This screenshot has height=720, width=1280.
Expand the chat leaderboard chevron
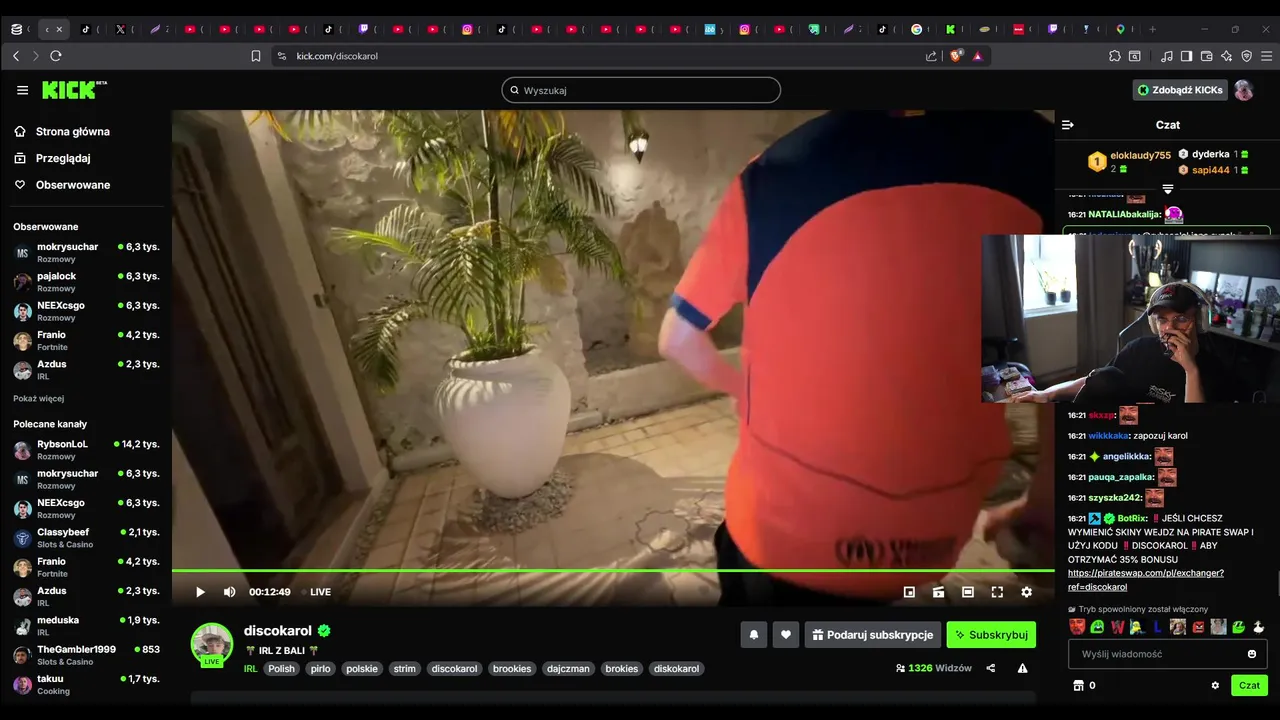(x=1168, y=189)
